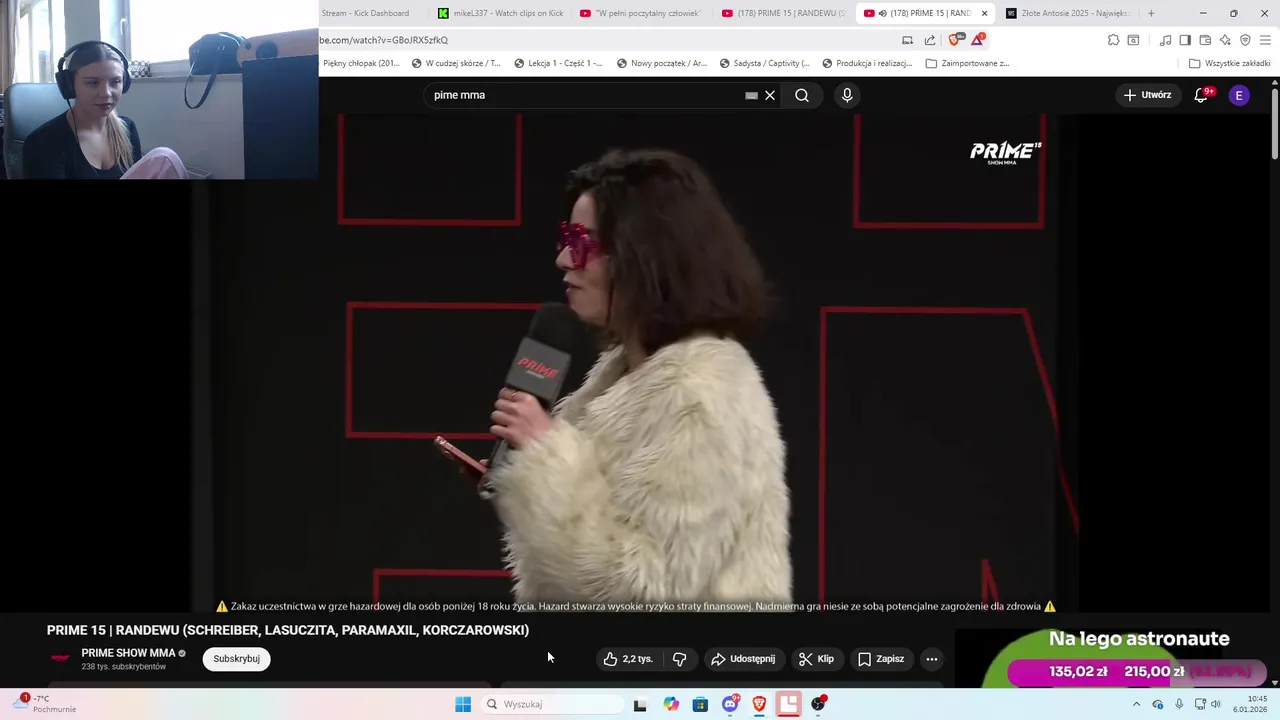Open Windows Start menu
Viewport: 1280px width, 720px height.
[463, 704]
